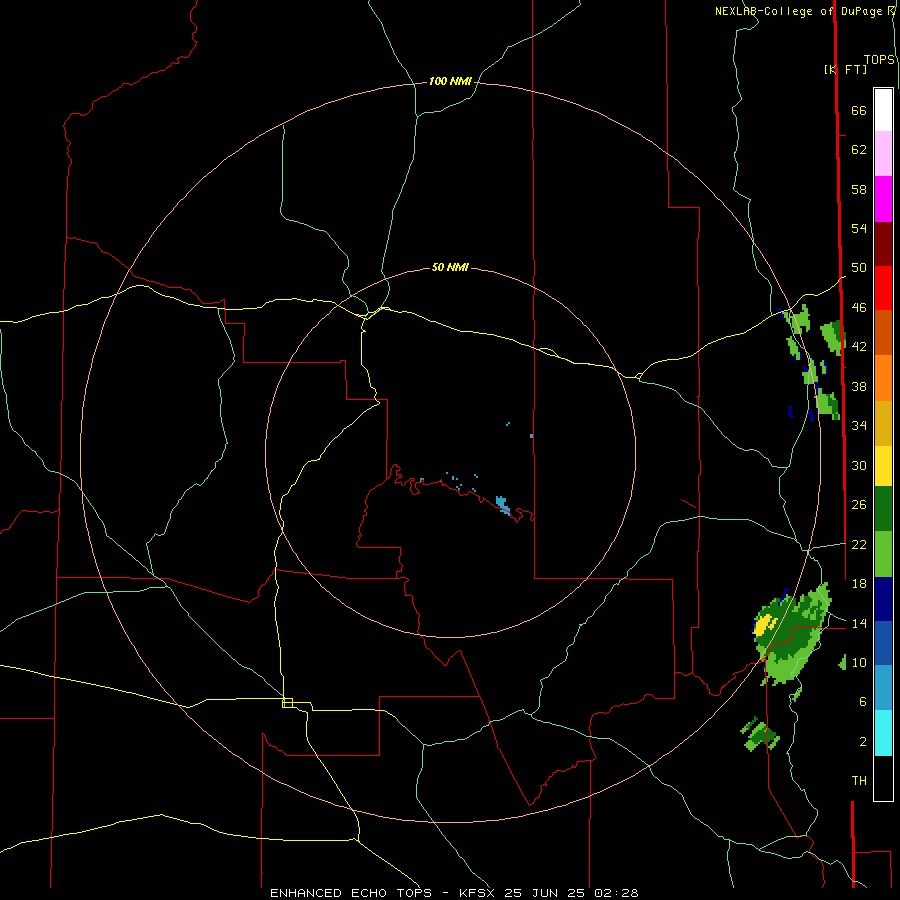Click the legend value 30
The image size is (900, 900).
click(x=859, y=465)
